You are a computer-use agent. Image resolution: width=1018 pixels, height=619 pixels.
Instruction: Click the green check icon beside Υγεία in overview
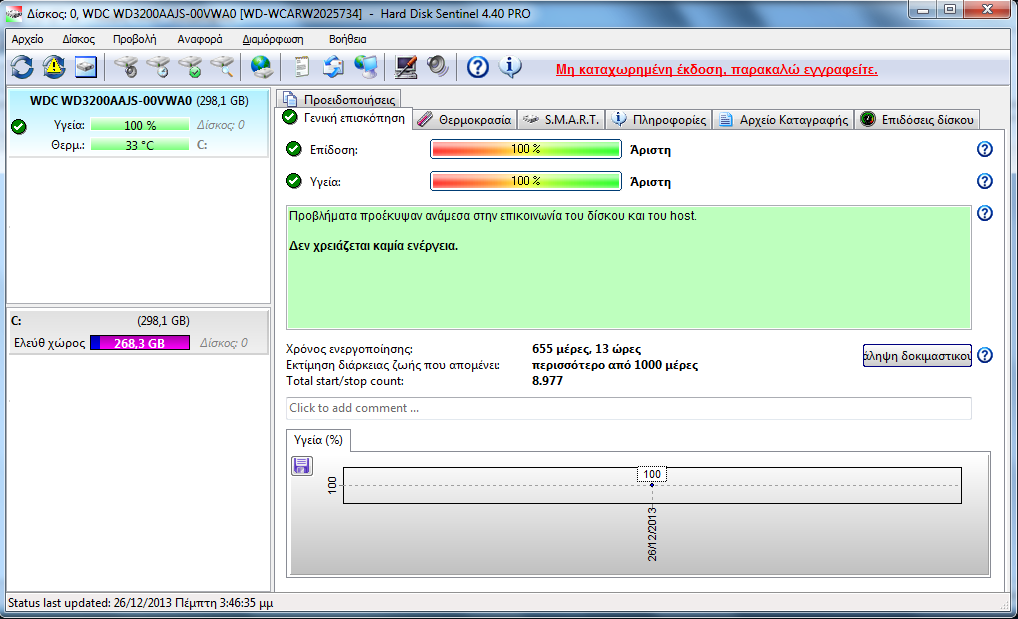[x=294, y=181]
